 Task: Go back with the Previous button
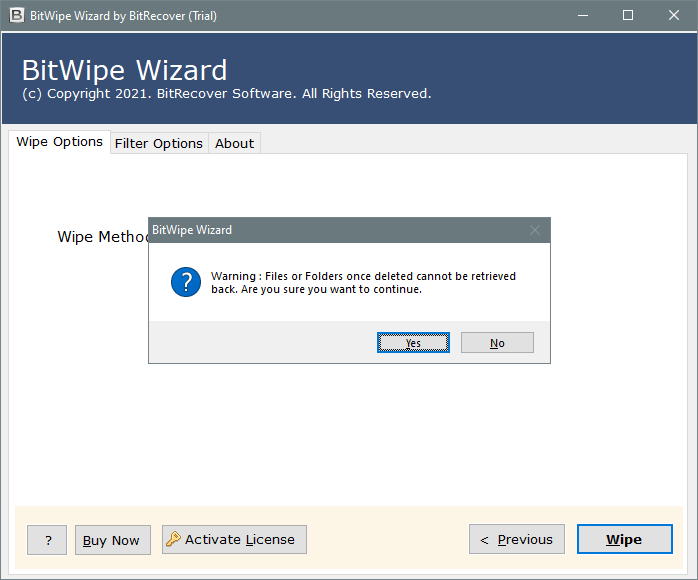[x=517, y=539]
